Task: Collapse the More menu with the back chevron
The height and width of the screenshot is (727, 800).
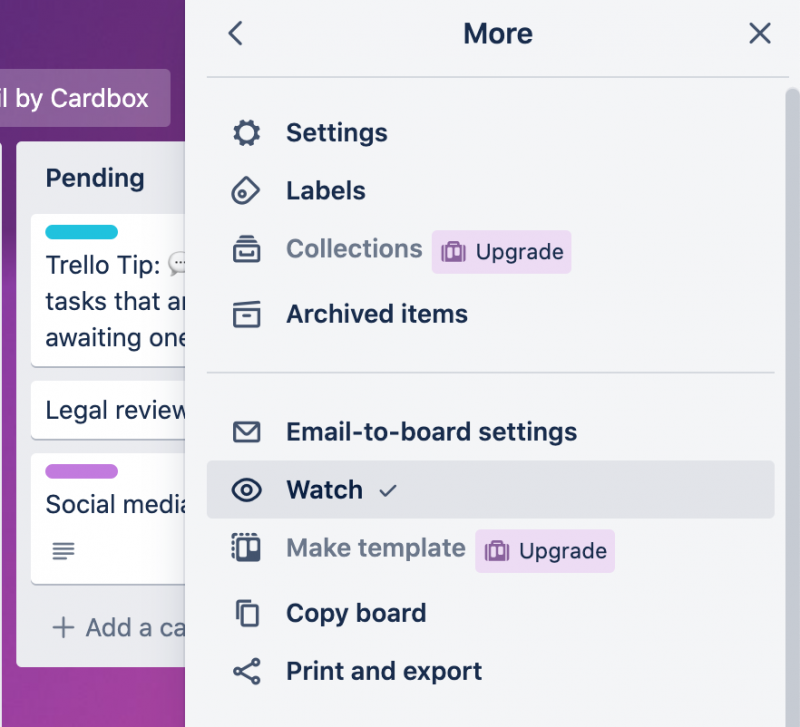Action: pyautogui.click(x=235, y=33)
